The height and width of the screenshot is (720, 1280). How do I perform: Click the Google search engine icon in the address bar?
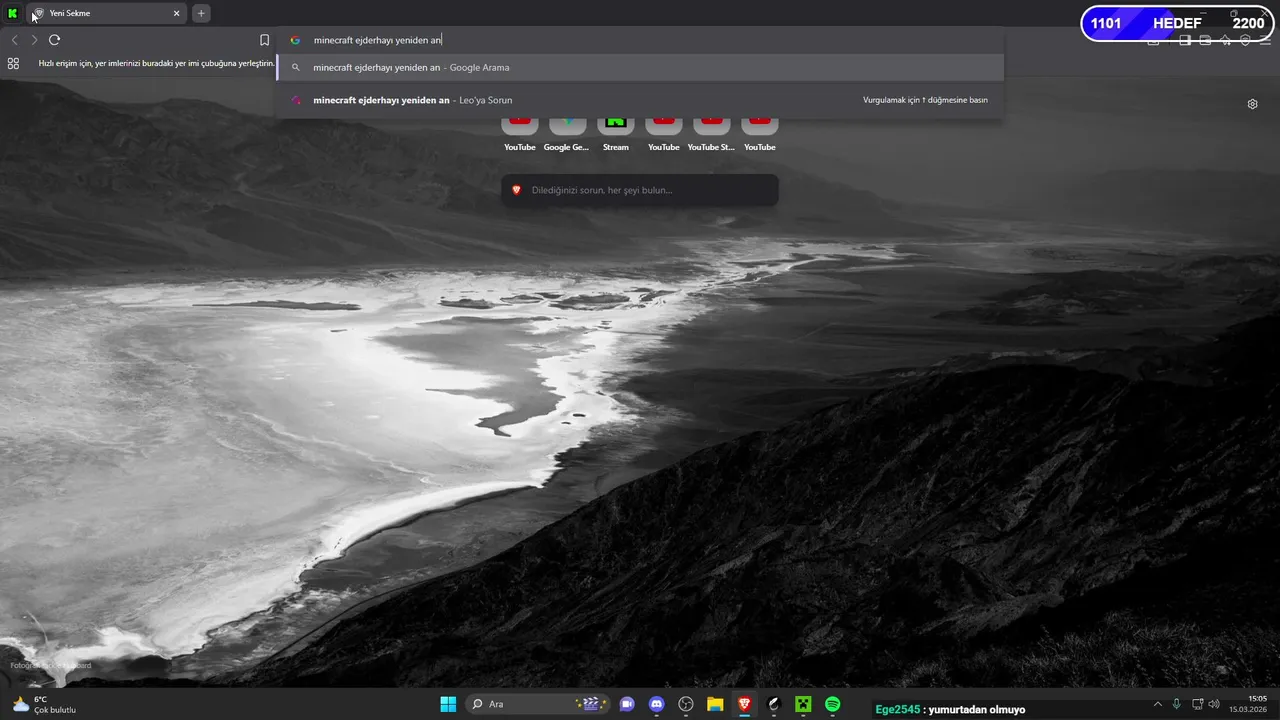295,40
